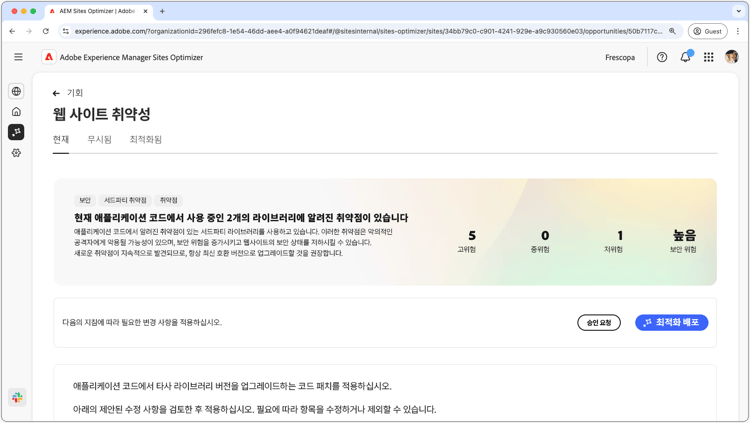
Task: Open the notifications bell
Action: [x=685, y=57]
